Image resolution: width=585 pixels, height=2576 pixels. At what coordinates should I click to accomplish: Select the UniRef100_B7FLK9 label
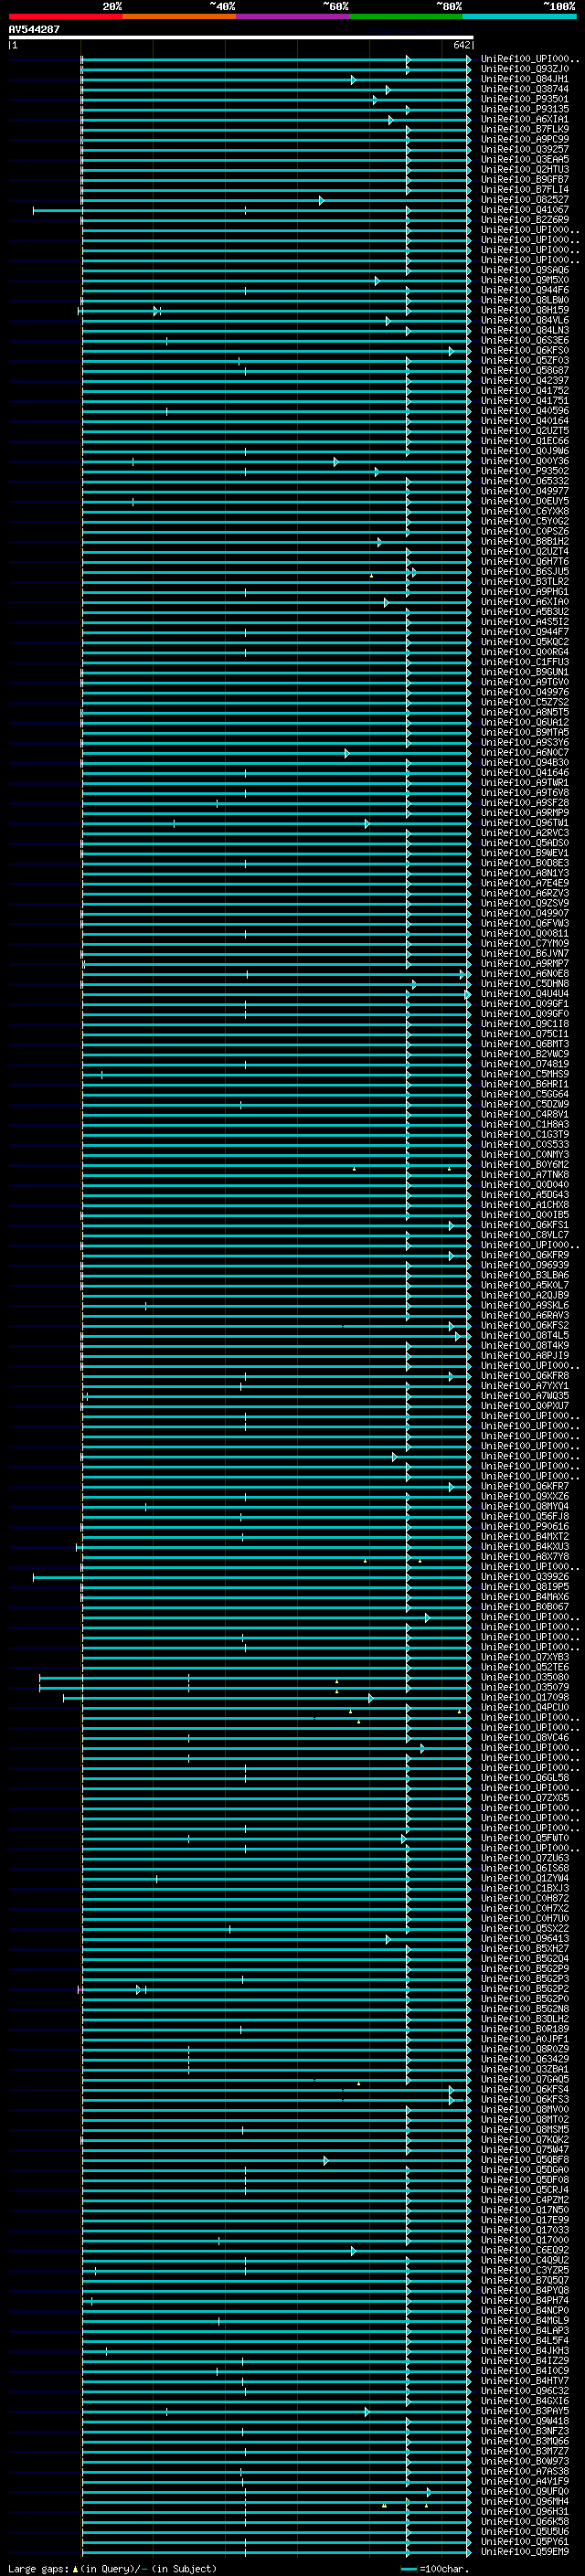point(525,129)
